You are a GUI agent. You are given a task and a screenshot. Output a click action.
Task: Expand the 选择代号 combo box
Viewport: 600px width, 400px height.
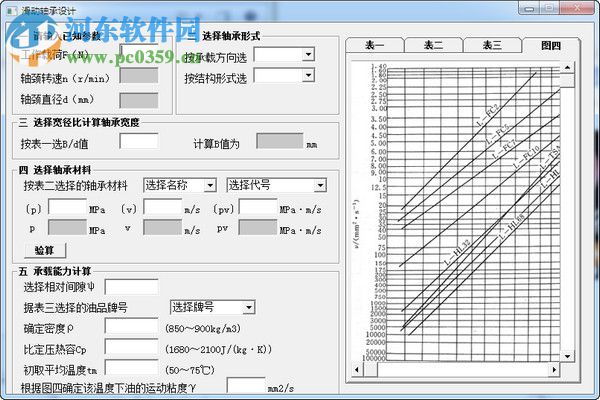point(320,186)
